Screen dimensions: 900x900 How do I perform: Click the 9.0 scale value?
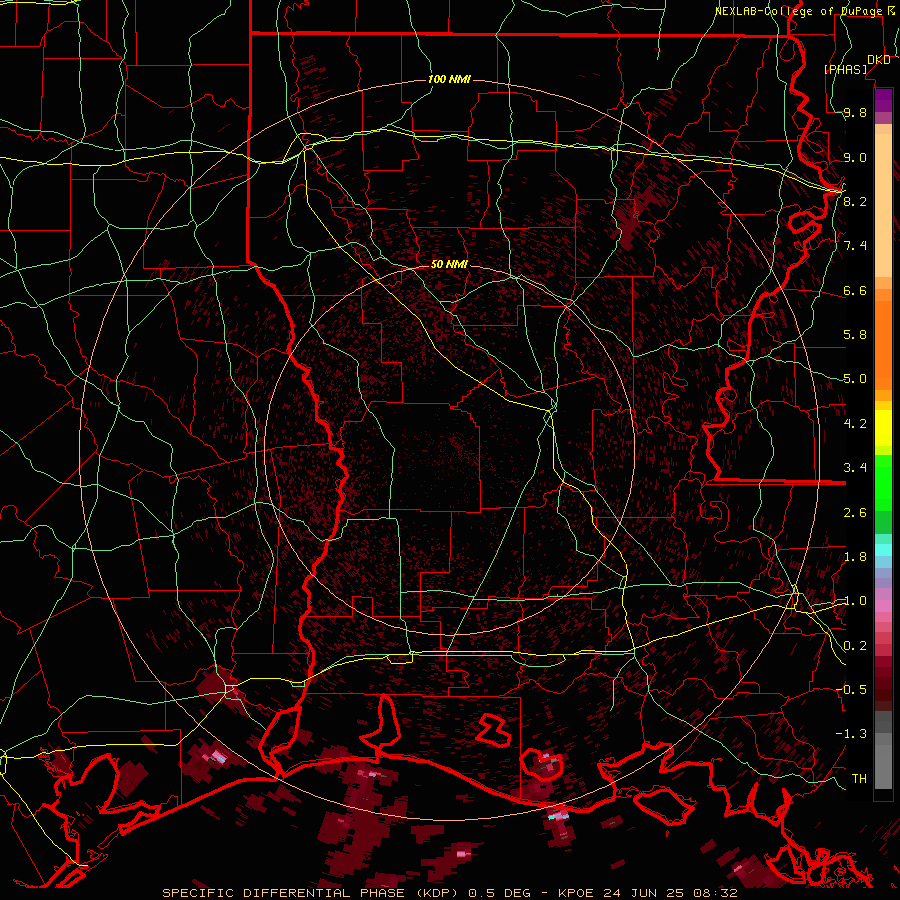855,157
